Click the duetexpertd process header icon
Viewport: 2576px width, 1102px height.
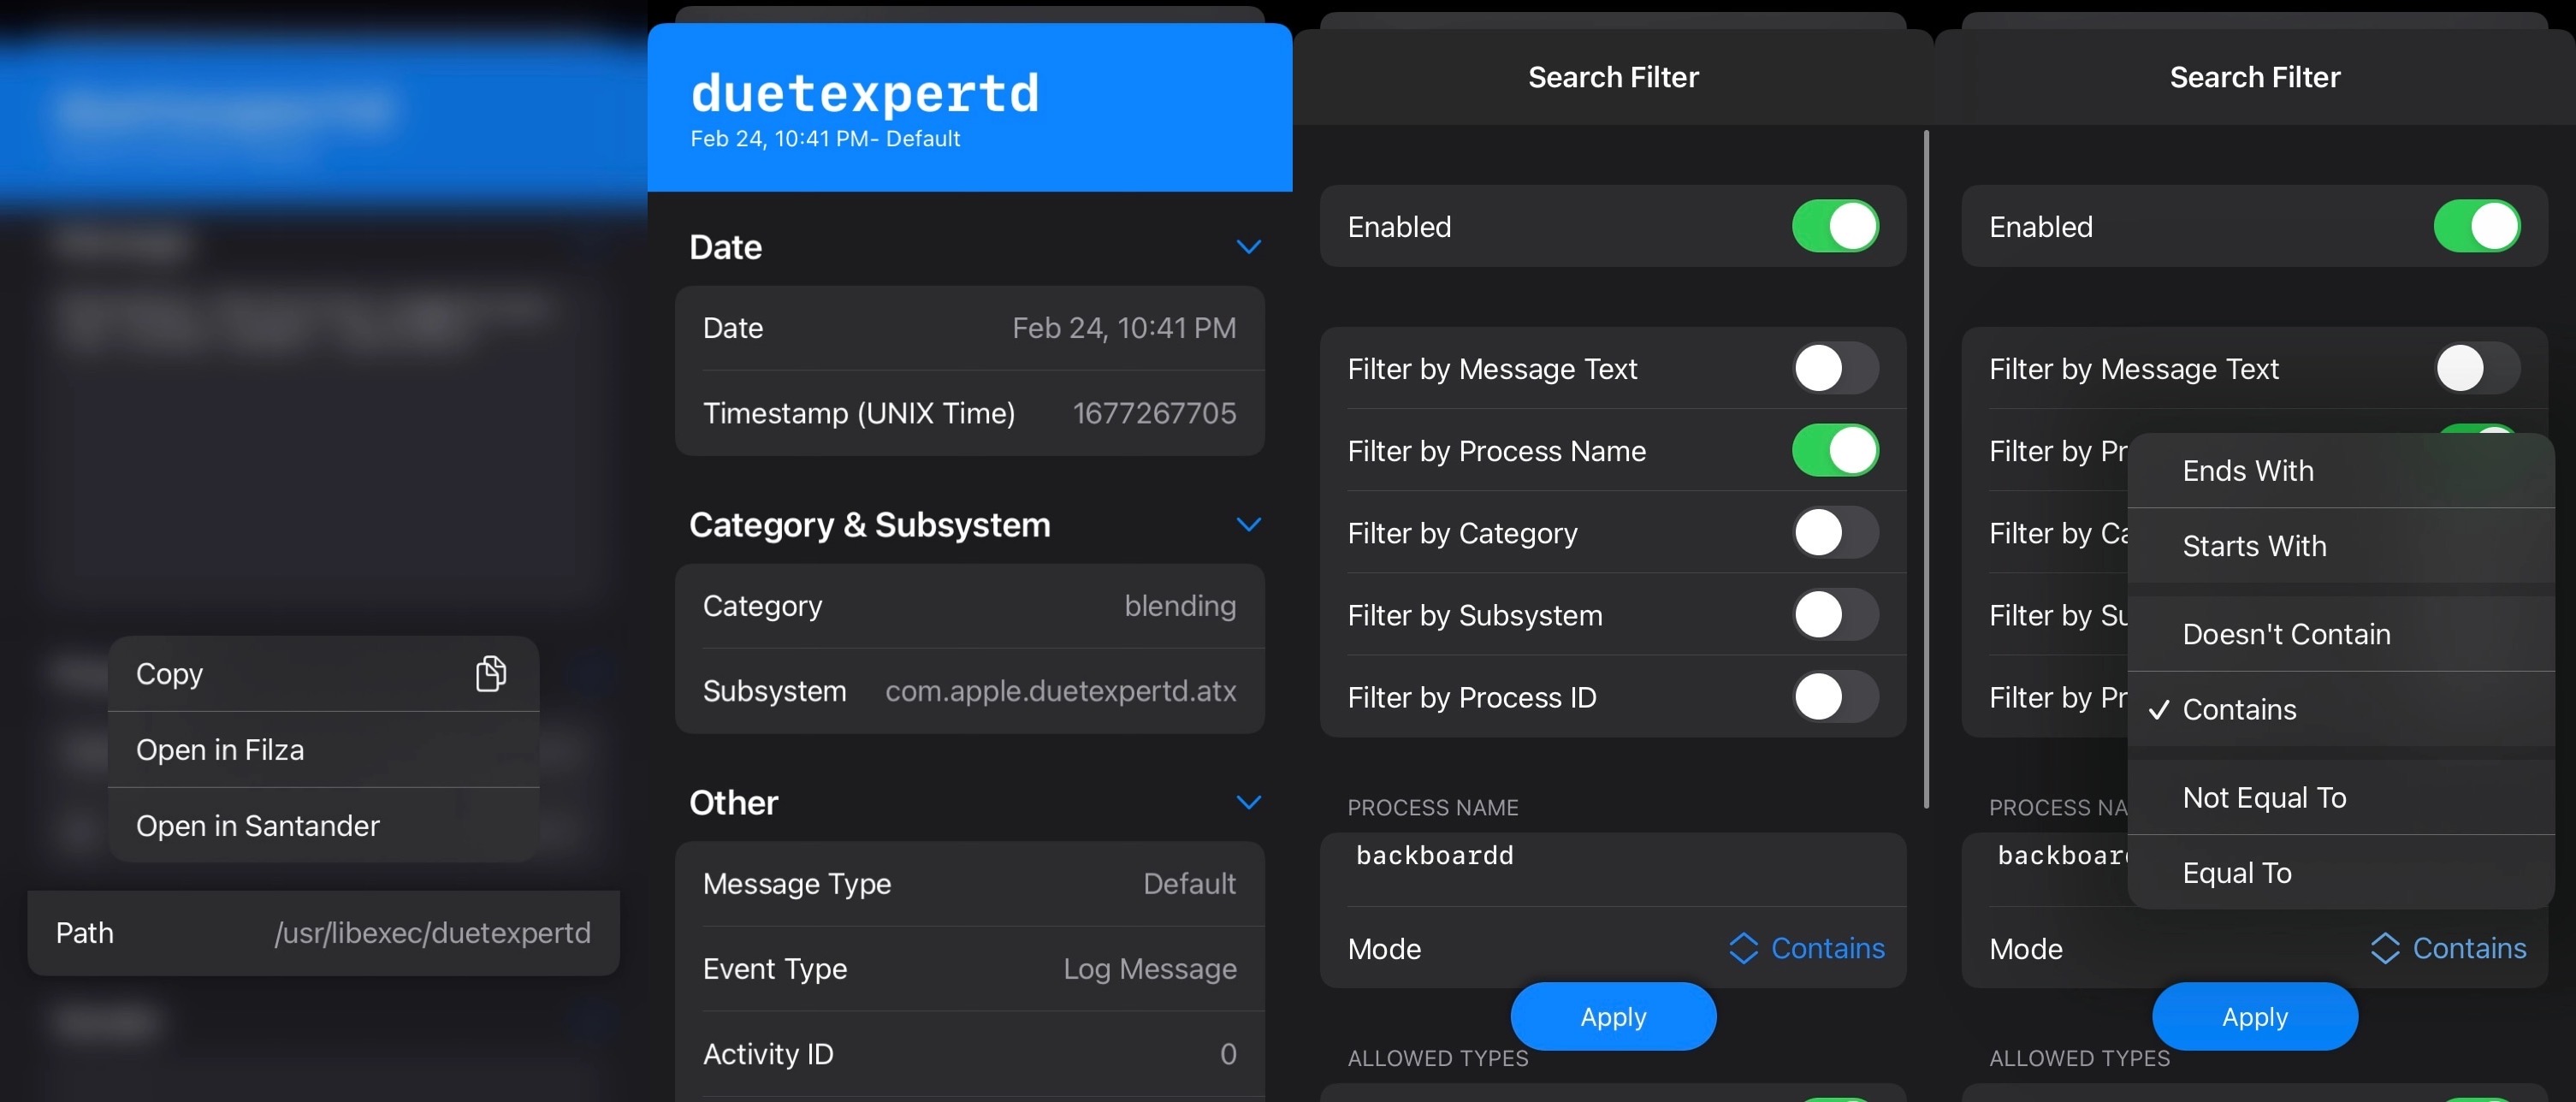coord(969,105)
